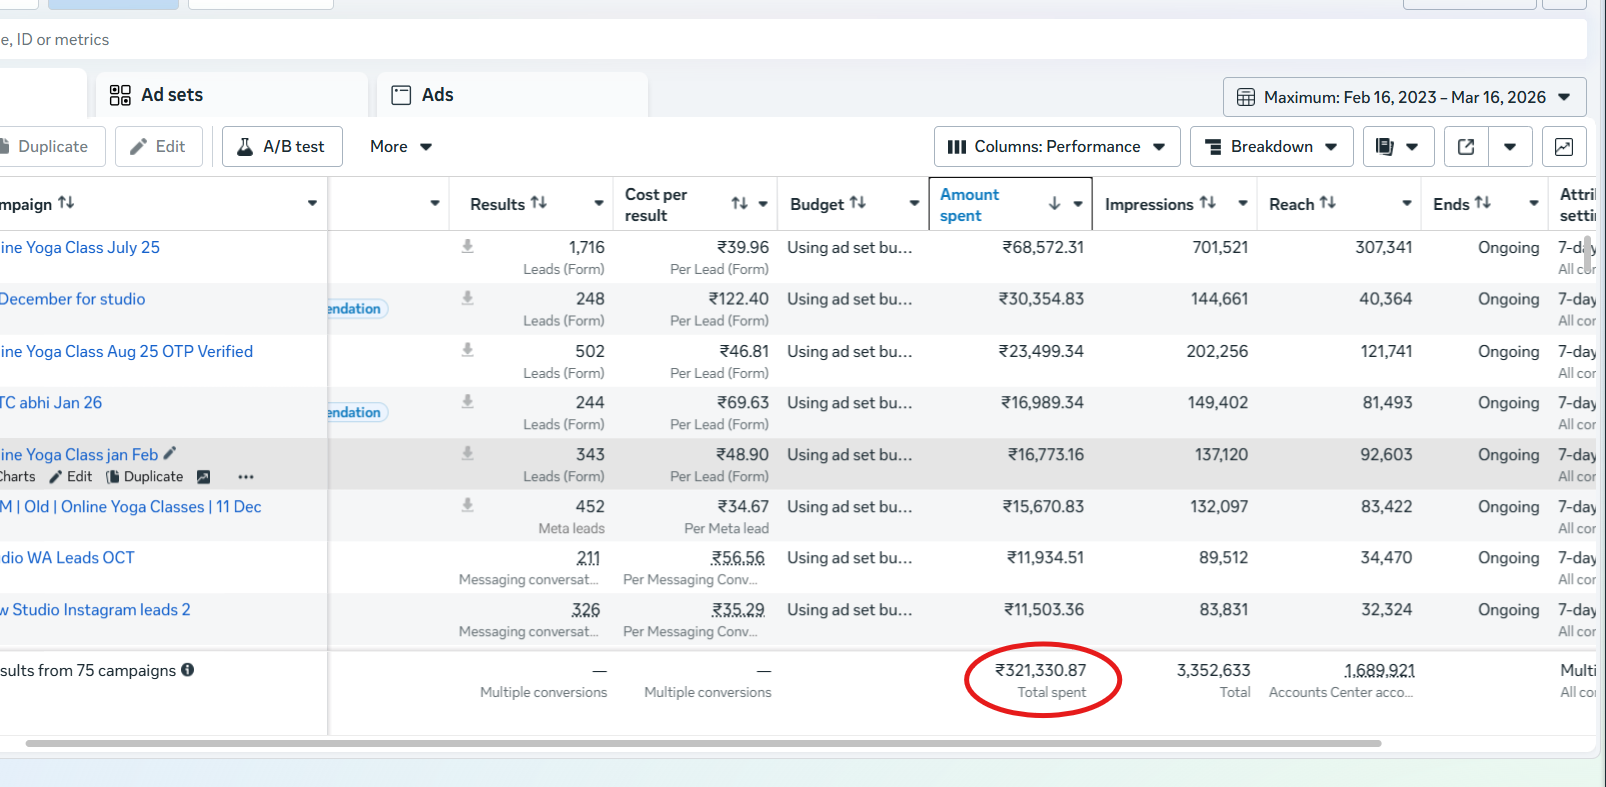The image size is (1606, 787).
Task: Open the Breakdown dropdown
Action: [1270, 147]
